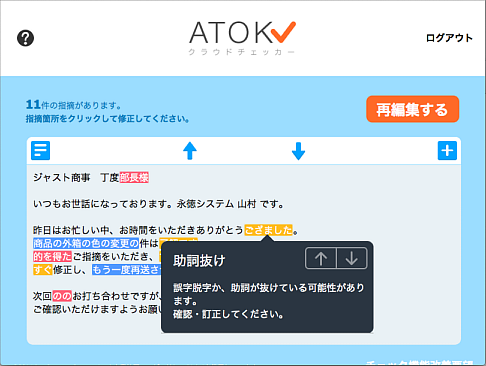Click the 11件の指摘があります text
Image resolution: width=486 pixels, height=366 pixels.
pos(73,105)
